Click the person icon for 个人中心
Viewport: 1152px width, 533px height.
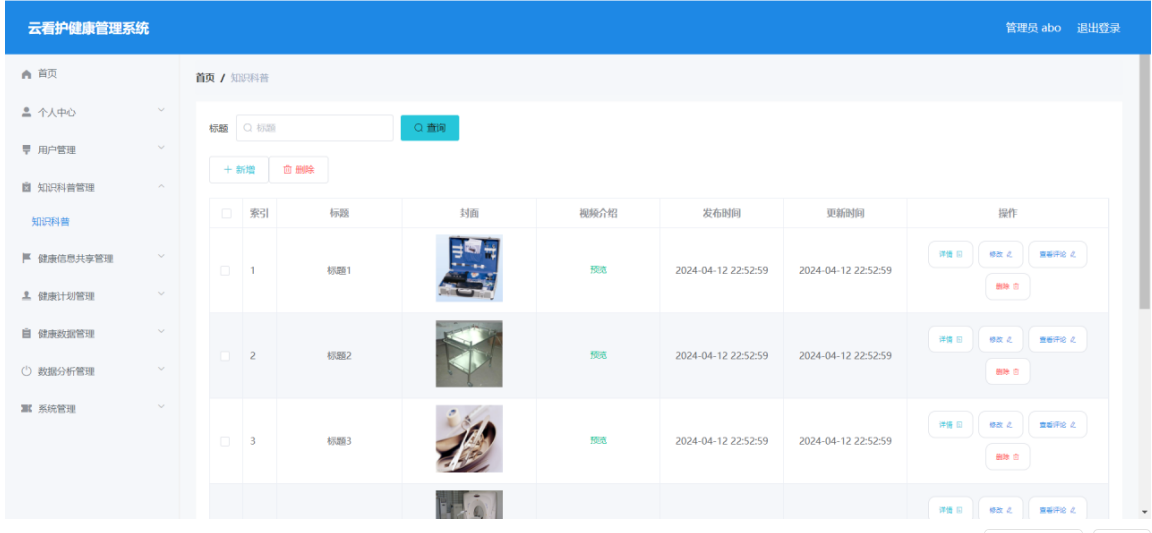tap(26, 112)
